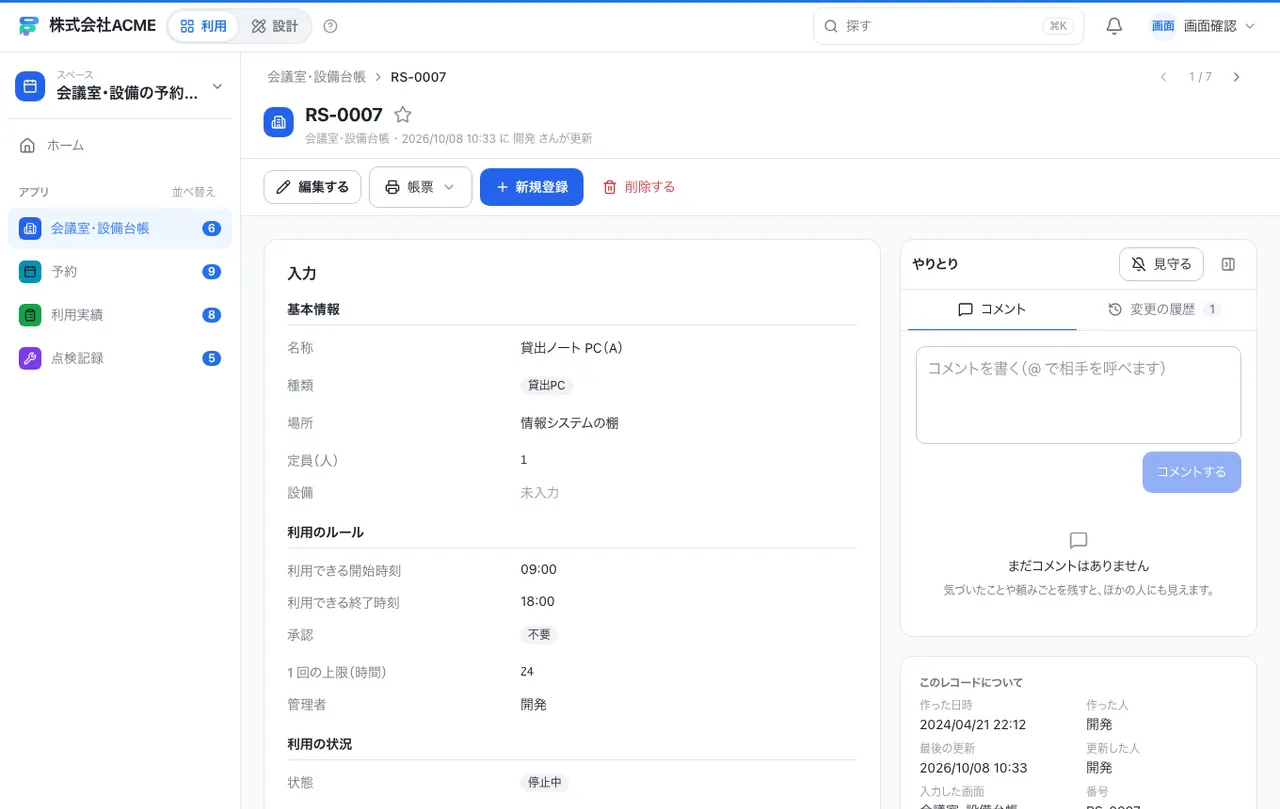Open 予約 app in the sidebar
Screen dimensions: 1280x809
pyautogui.click(x=120, y=271)
